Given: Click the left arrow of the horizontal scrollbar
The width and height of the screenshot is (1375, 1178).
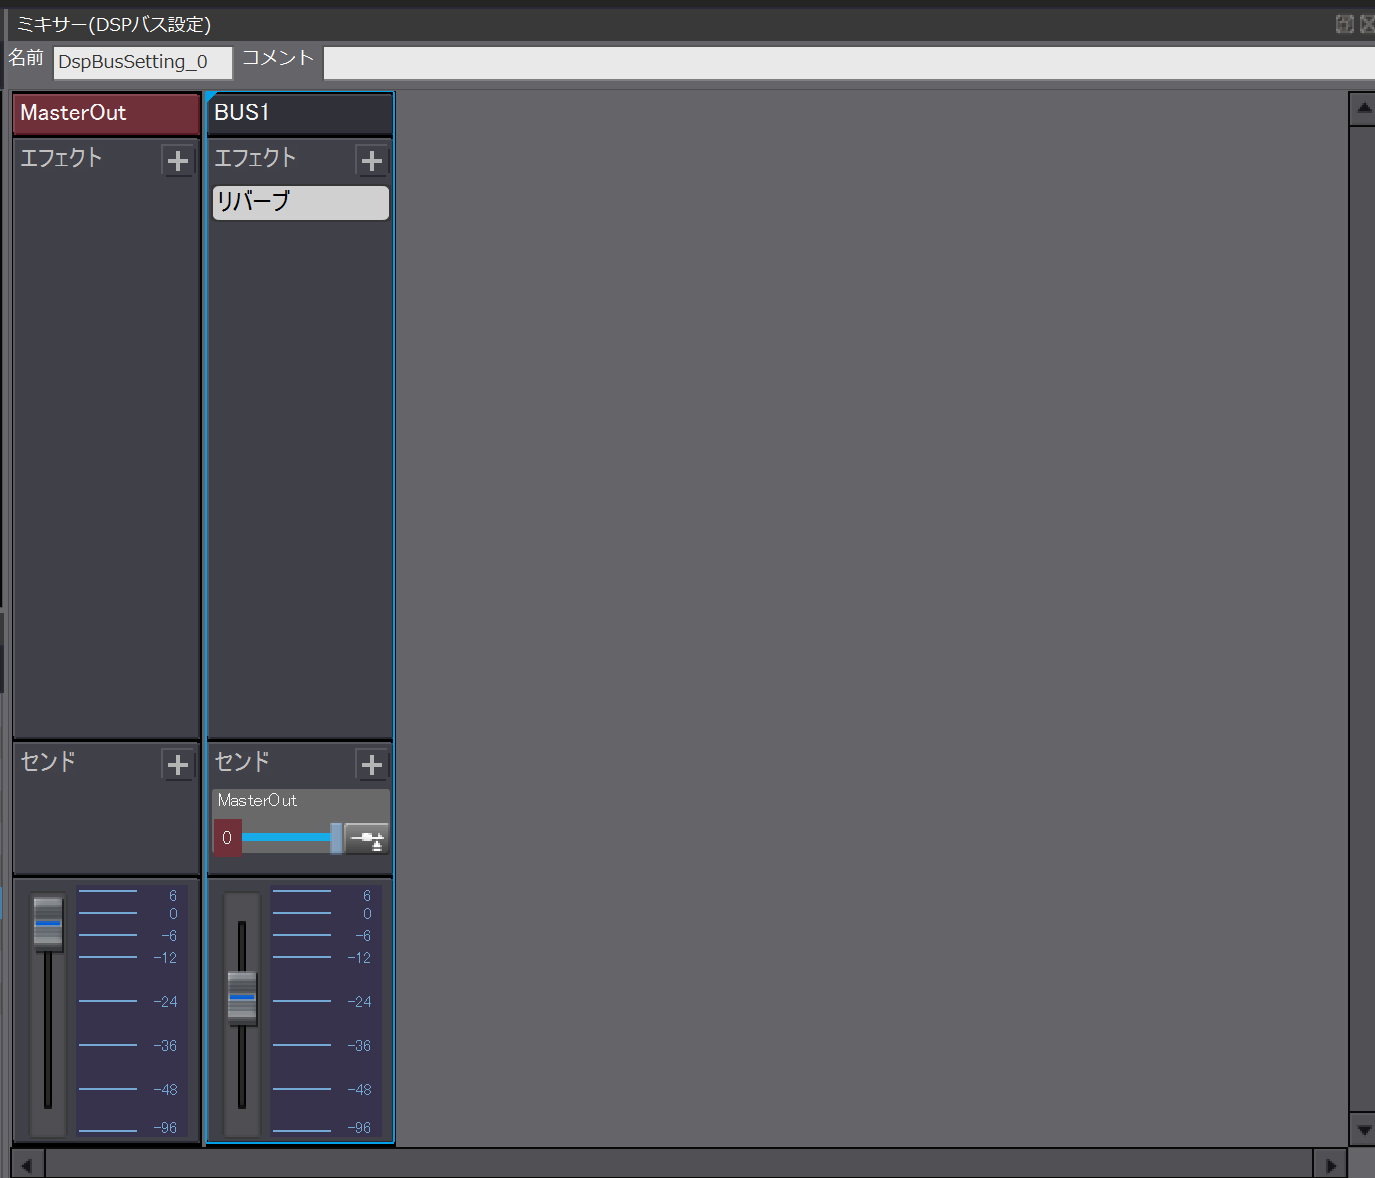Looking at the screenshot, I should [x=25, y=1164].
